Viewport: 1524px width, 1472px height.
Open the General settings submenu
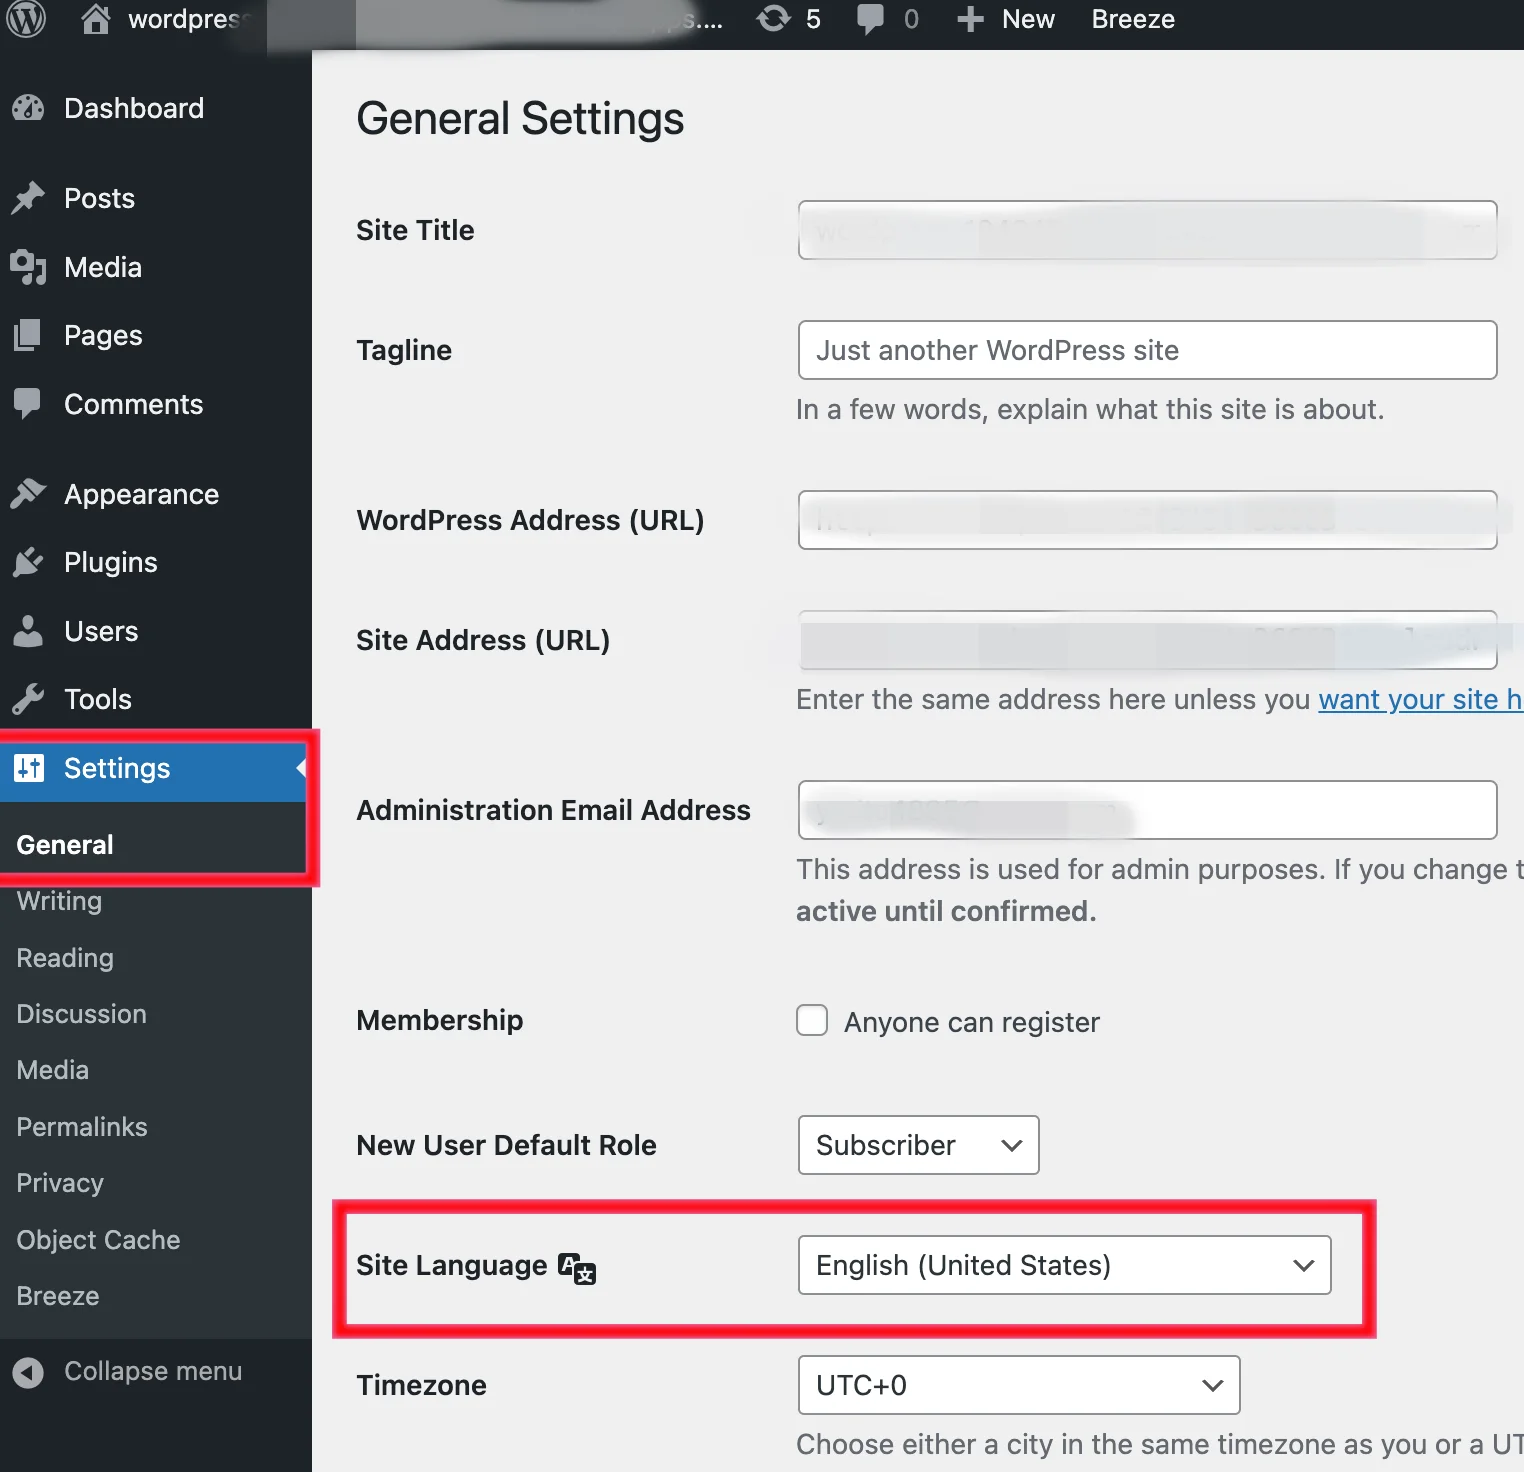coord(65,845)
